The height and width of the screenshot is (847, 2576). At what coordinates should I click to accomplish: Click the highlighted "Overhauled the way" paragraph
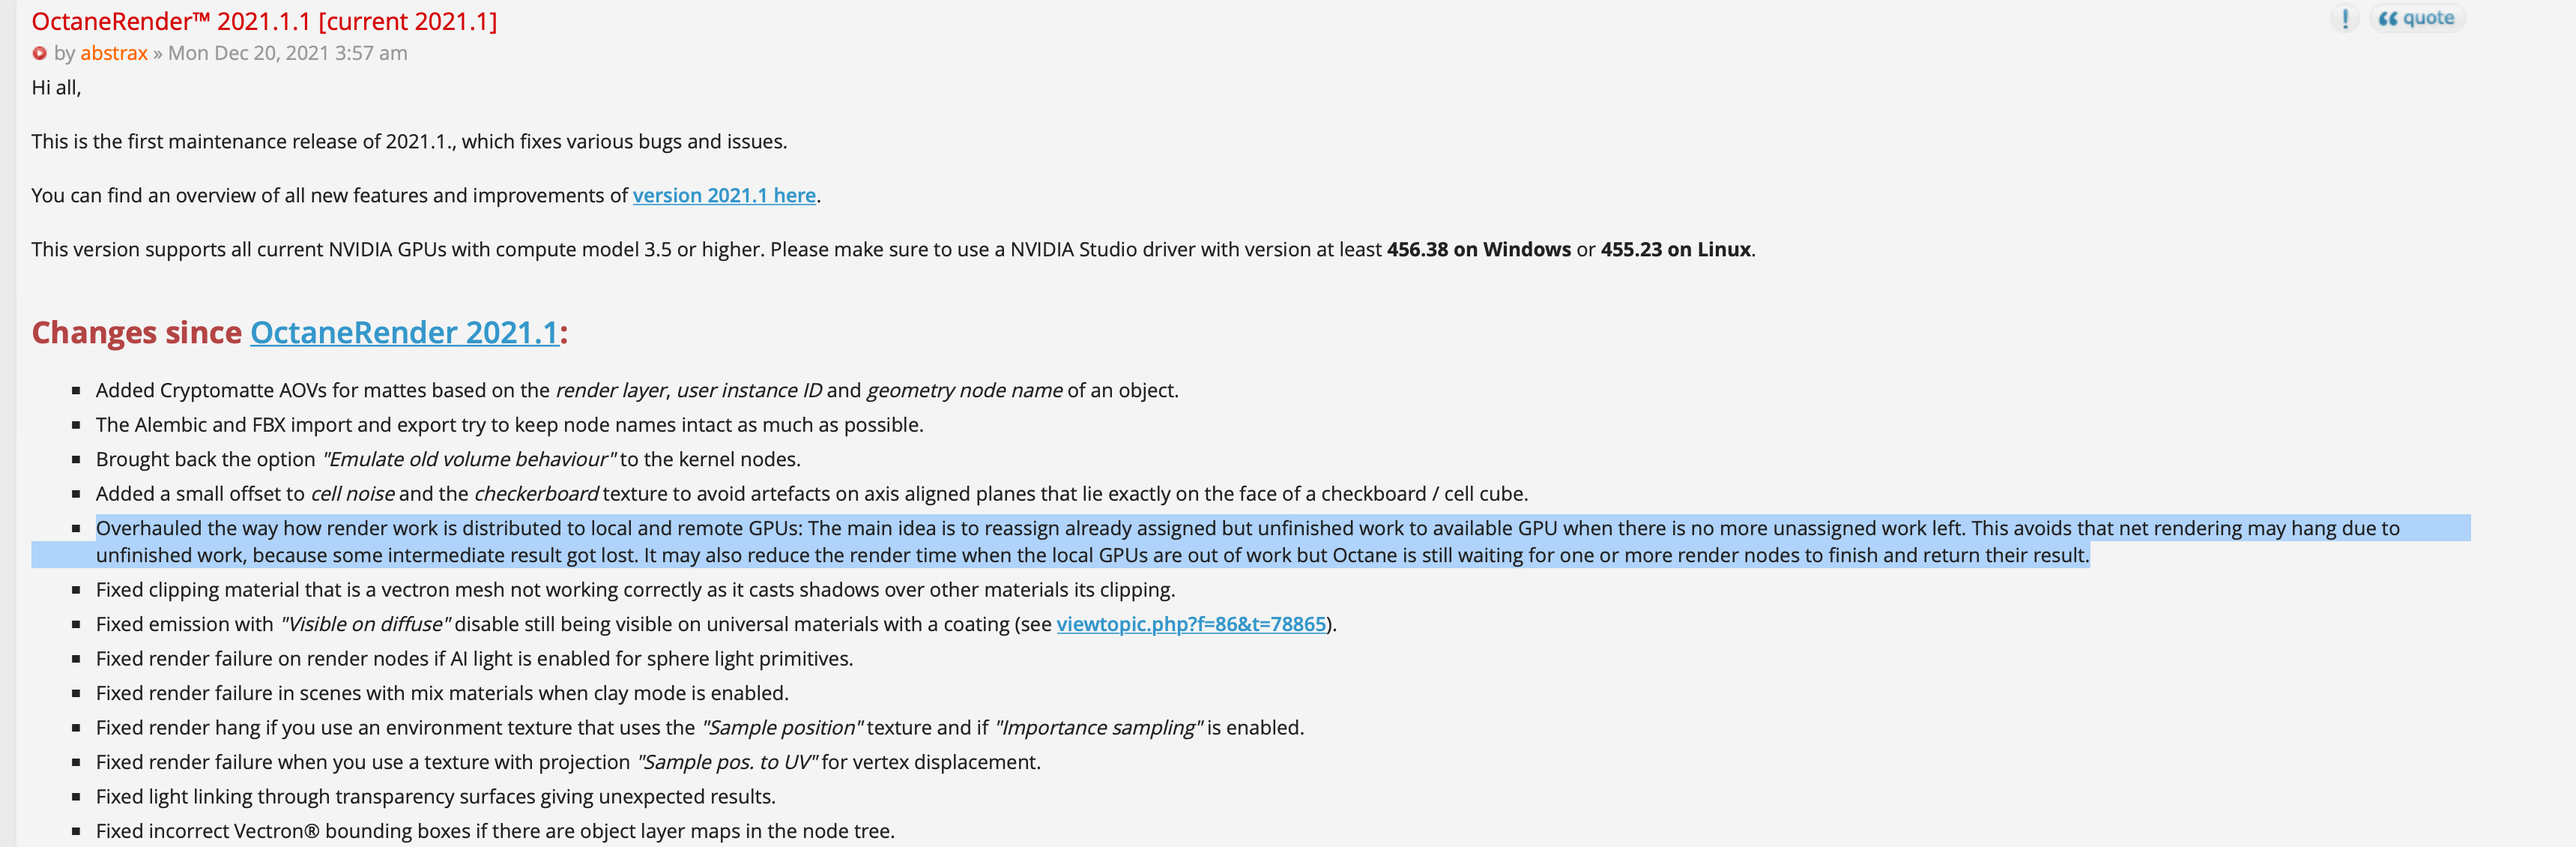pos(1000,542)
